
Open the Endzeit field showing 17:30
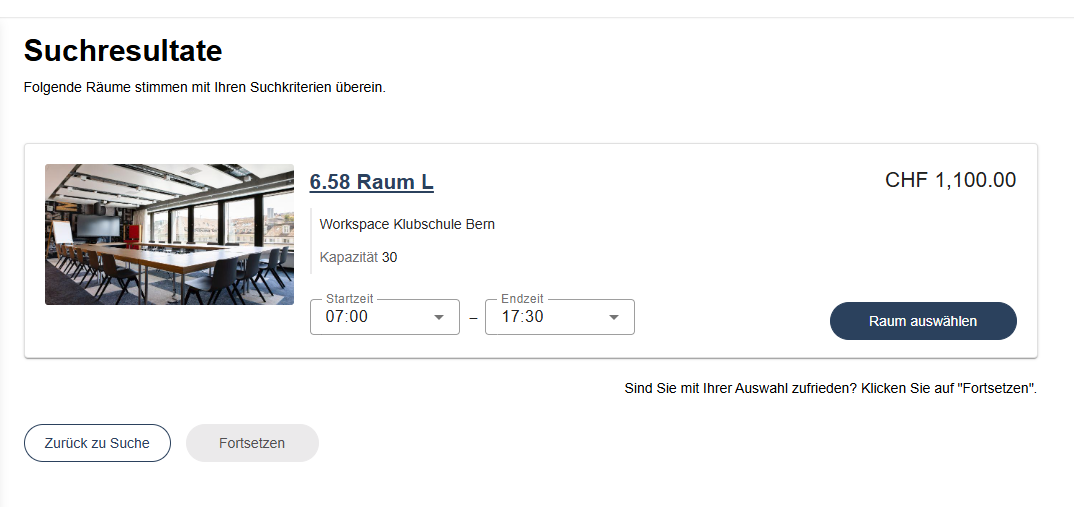click(x=560, y=317)
